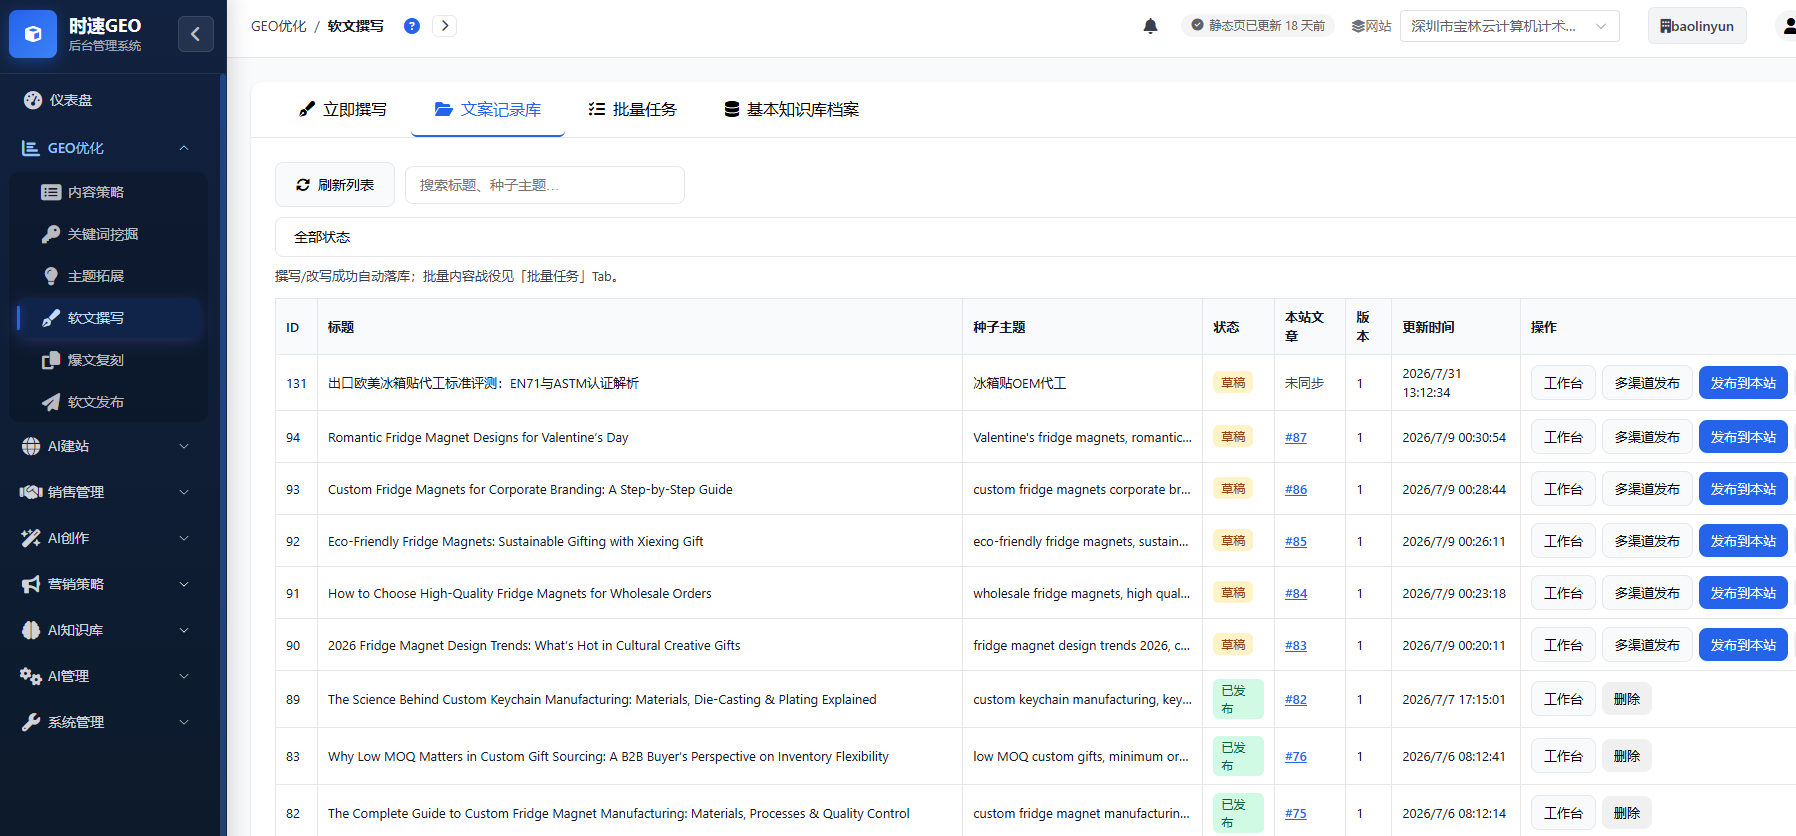1796x836 pixels.
Task: Click 发布到本站 for article ID 92
Action: pyautogui.click(x=1743, y=541)
